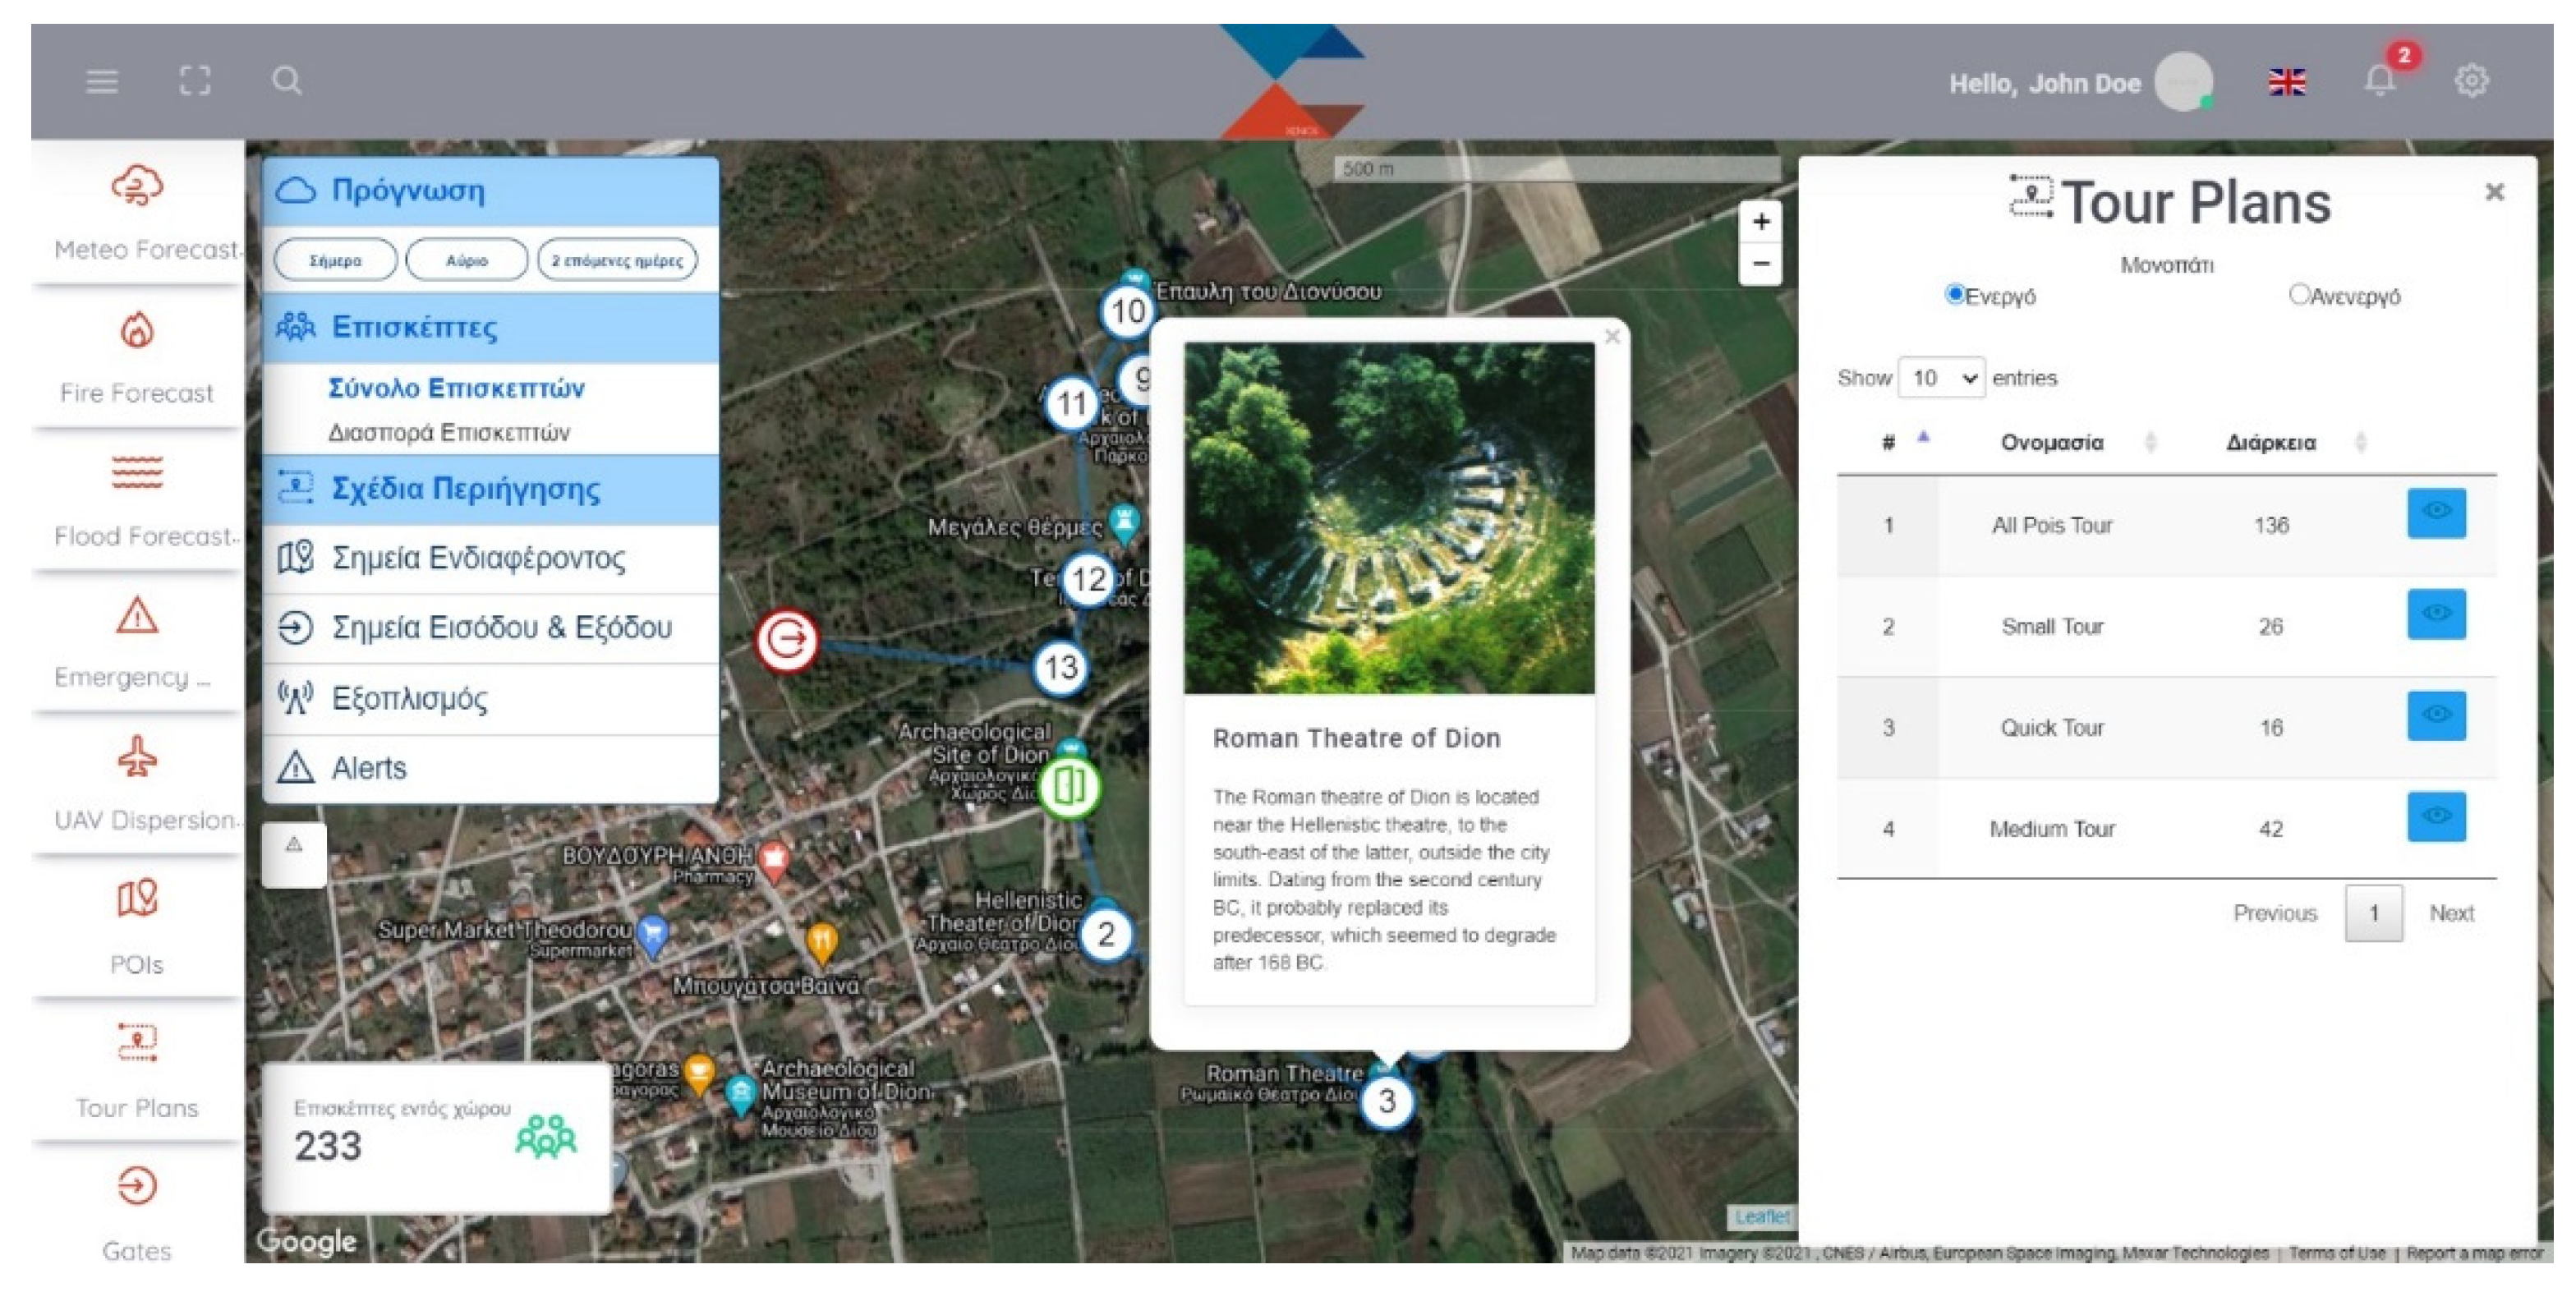This screenshot has width=2576, height=1292.
Task: Select the Ανενεργό radio button
Action: pos(2299,294)
